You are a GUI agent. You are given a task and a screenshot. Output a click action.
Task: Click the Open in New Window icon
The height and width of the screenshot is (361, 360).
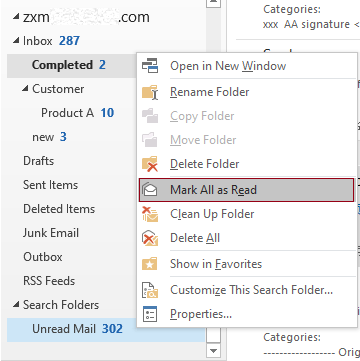(150, 66)
